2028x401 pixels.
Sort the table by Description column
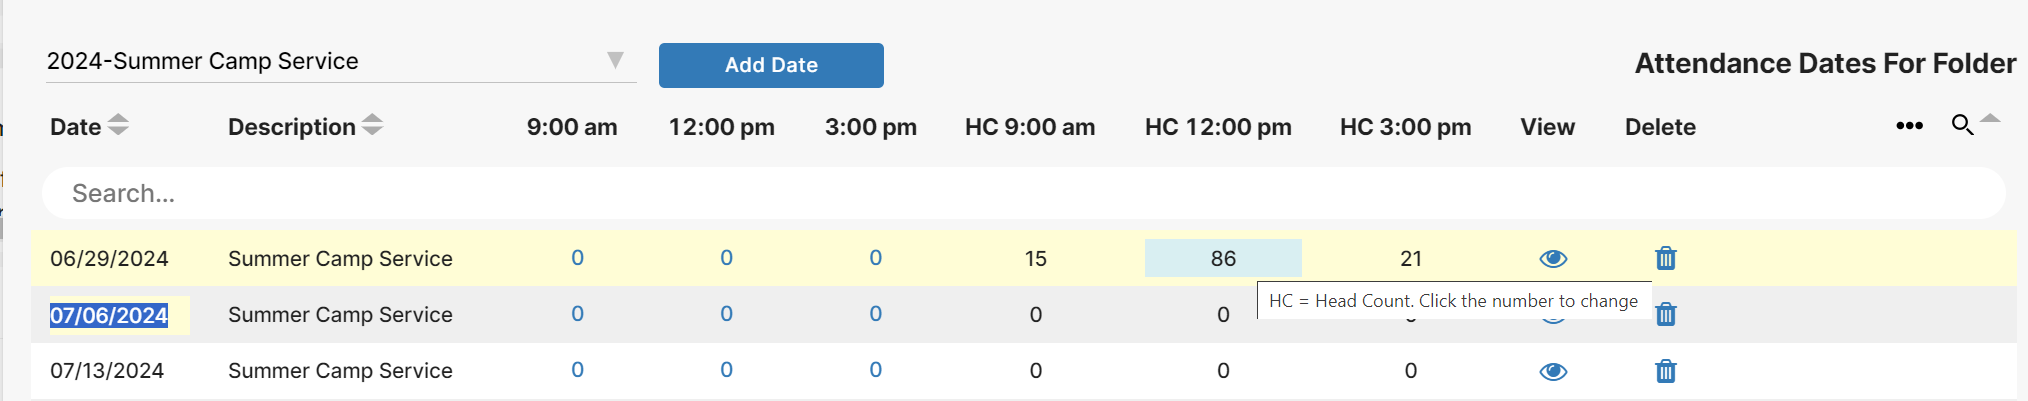pyautogui.click(x=372, y=125)
